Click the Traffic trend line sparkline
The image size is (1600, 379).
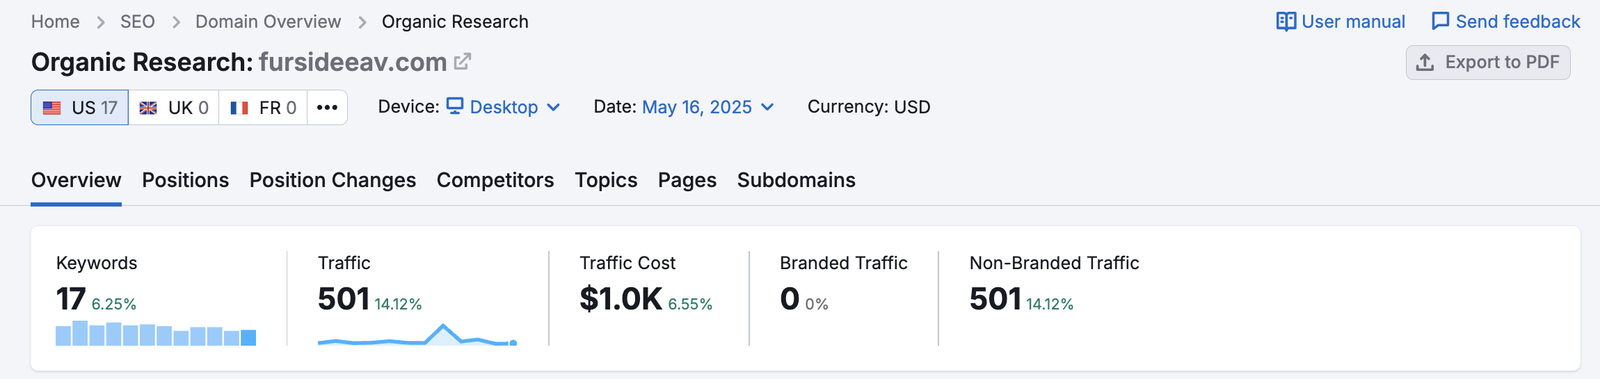pos(417,334)
